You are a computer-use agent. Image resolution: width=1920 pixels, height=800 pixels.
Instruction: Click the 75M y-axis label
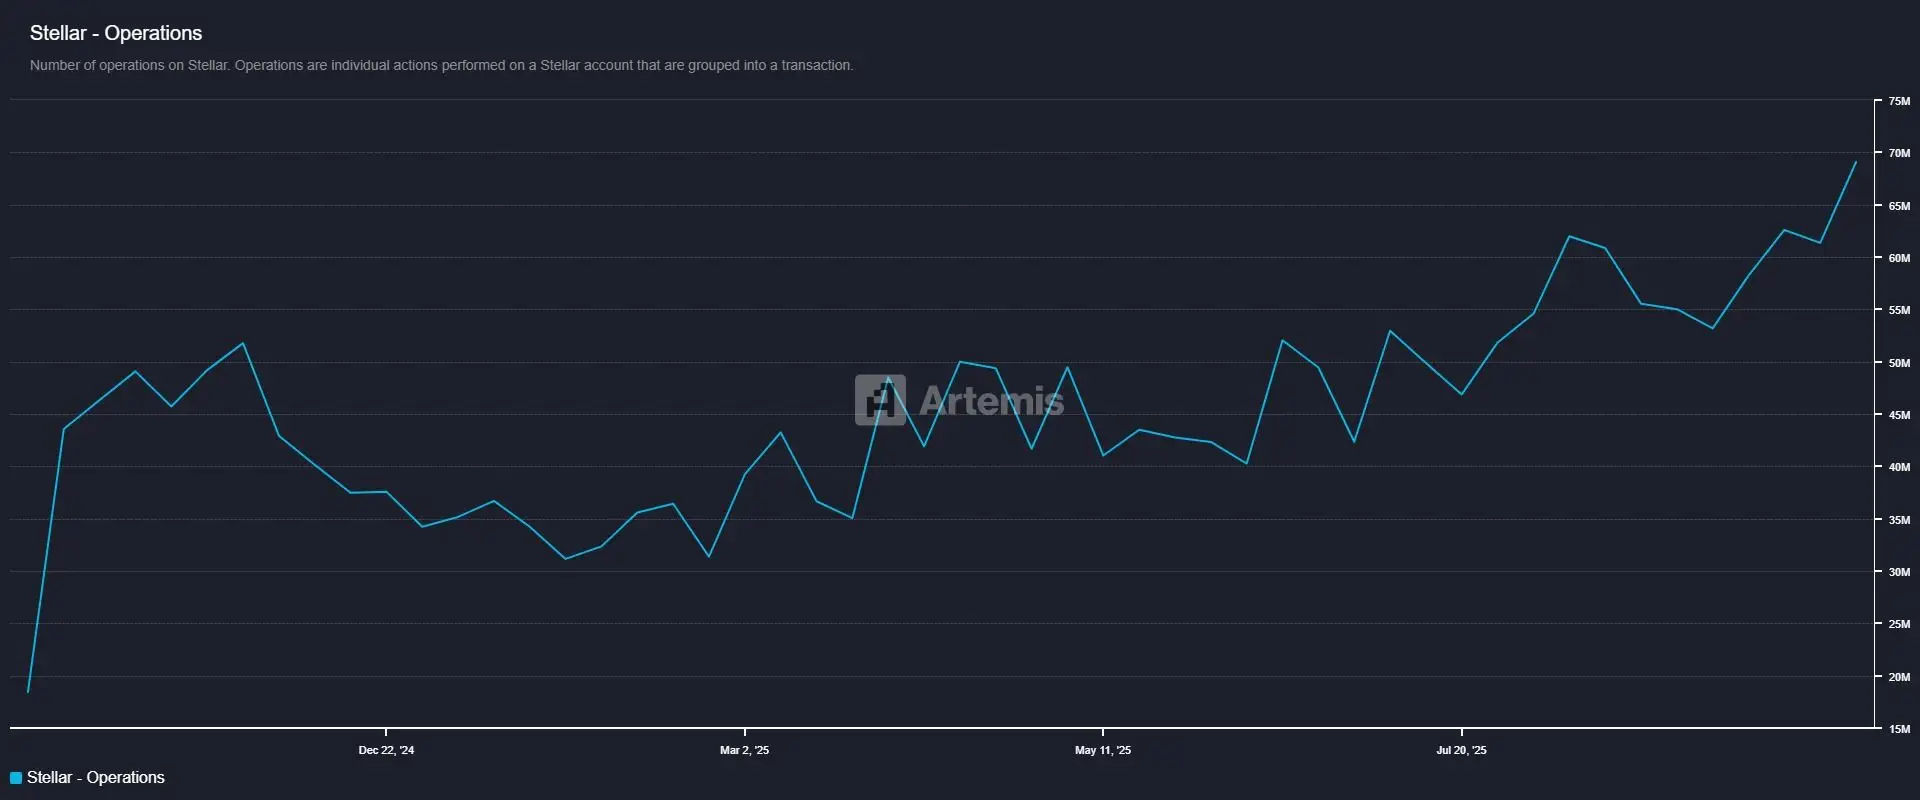1899,101
